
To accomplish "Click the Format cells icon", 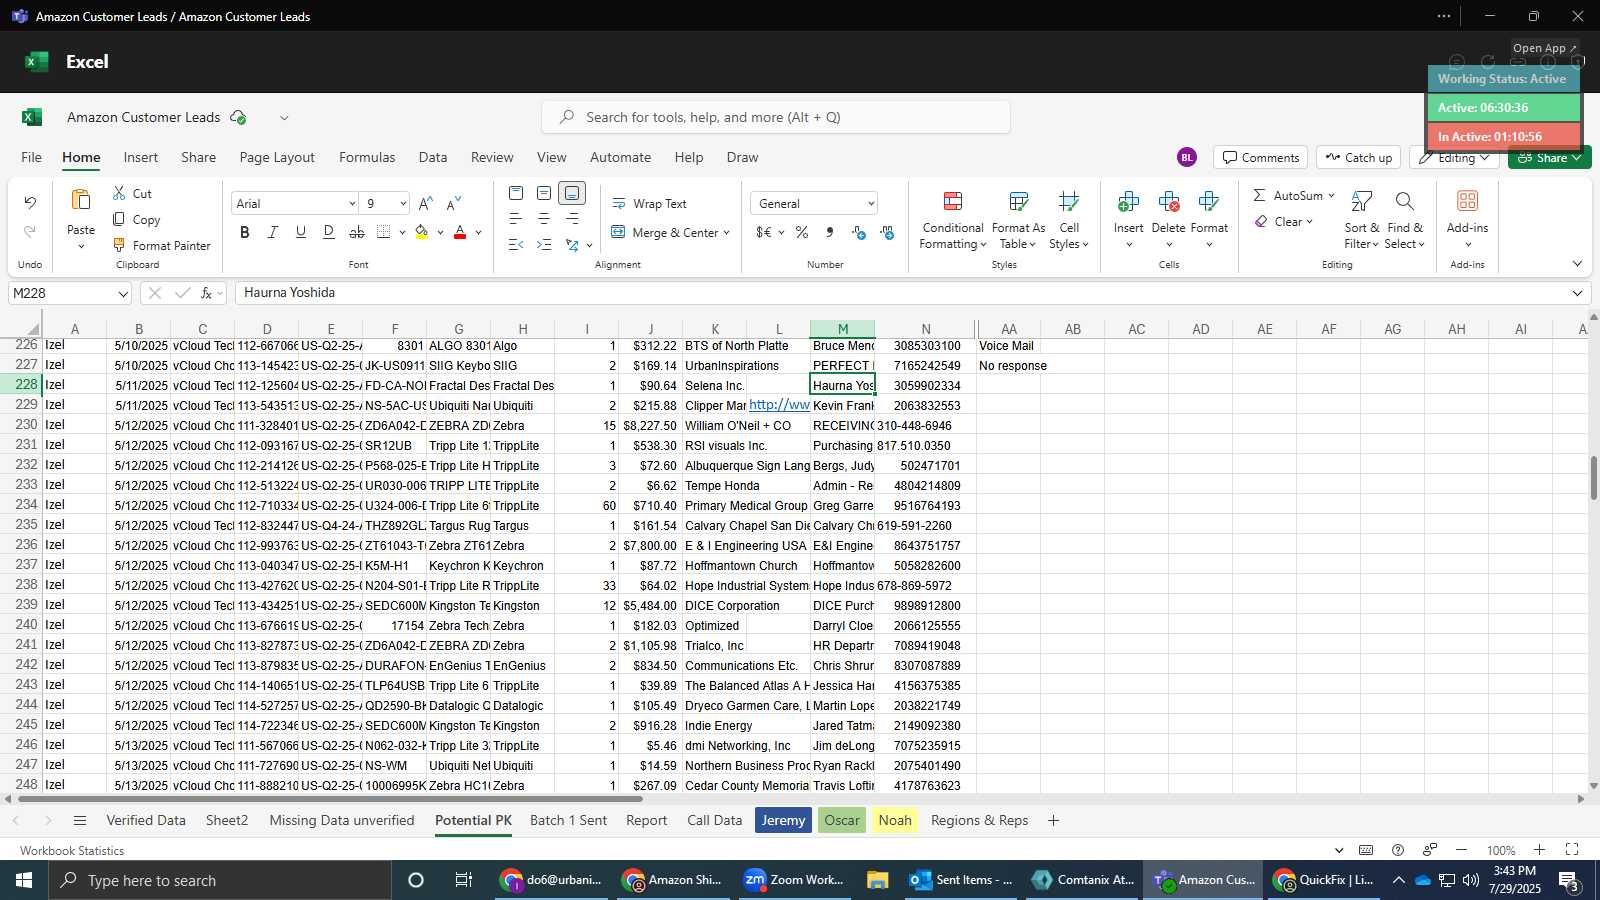I will [x=1208, y=203].
